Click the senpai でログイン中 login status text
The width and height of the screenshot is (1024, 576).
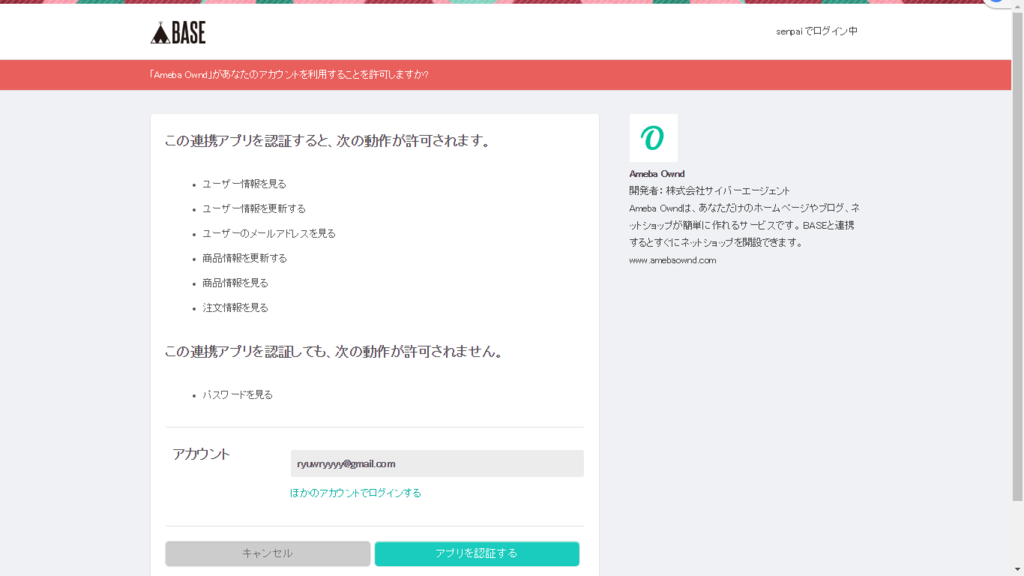pyautogui.click(x=816, y=31)
